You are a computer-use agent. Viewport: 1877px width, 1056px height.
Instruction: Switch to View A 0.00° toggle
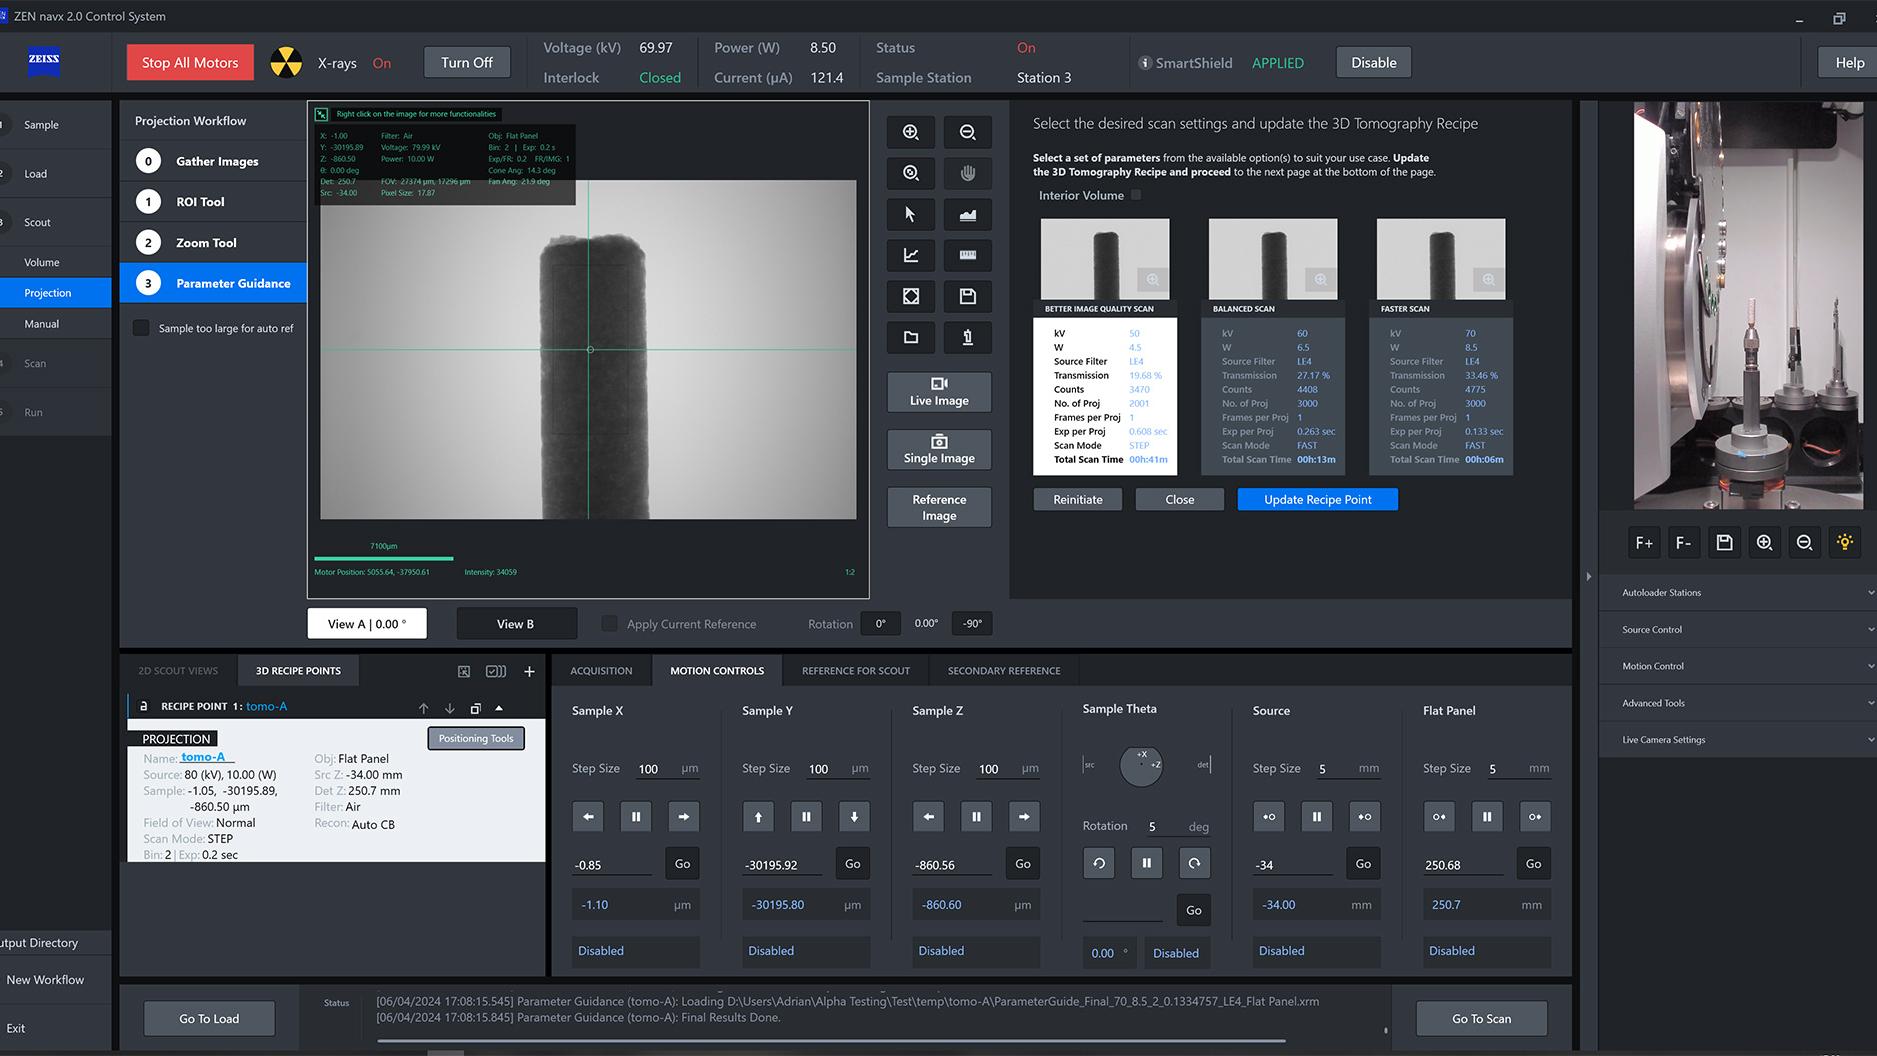tap(367, 623)
